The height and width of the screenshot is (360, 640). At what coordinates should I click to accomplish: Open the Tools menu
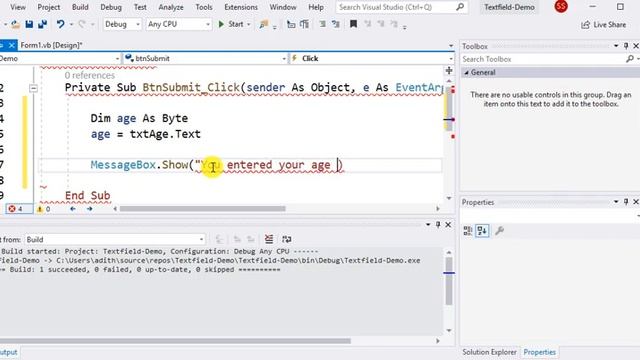[204, 7]
